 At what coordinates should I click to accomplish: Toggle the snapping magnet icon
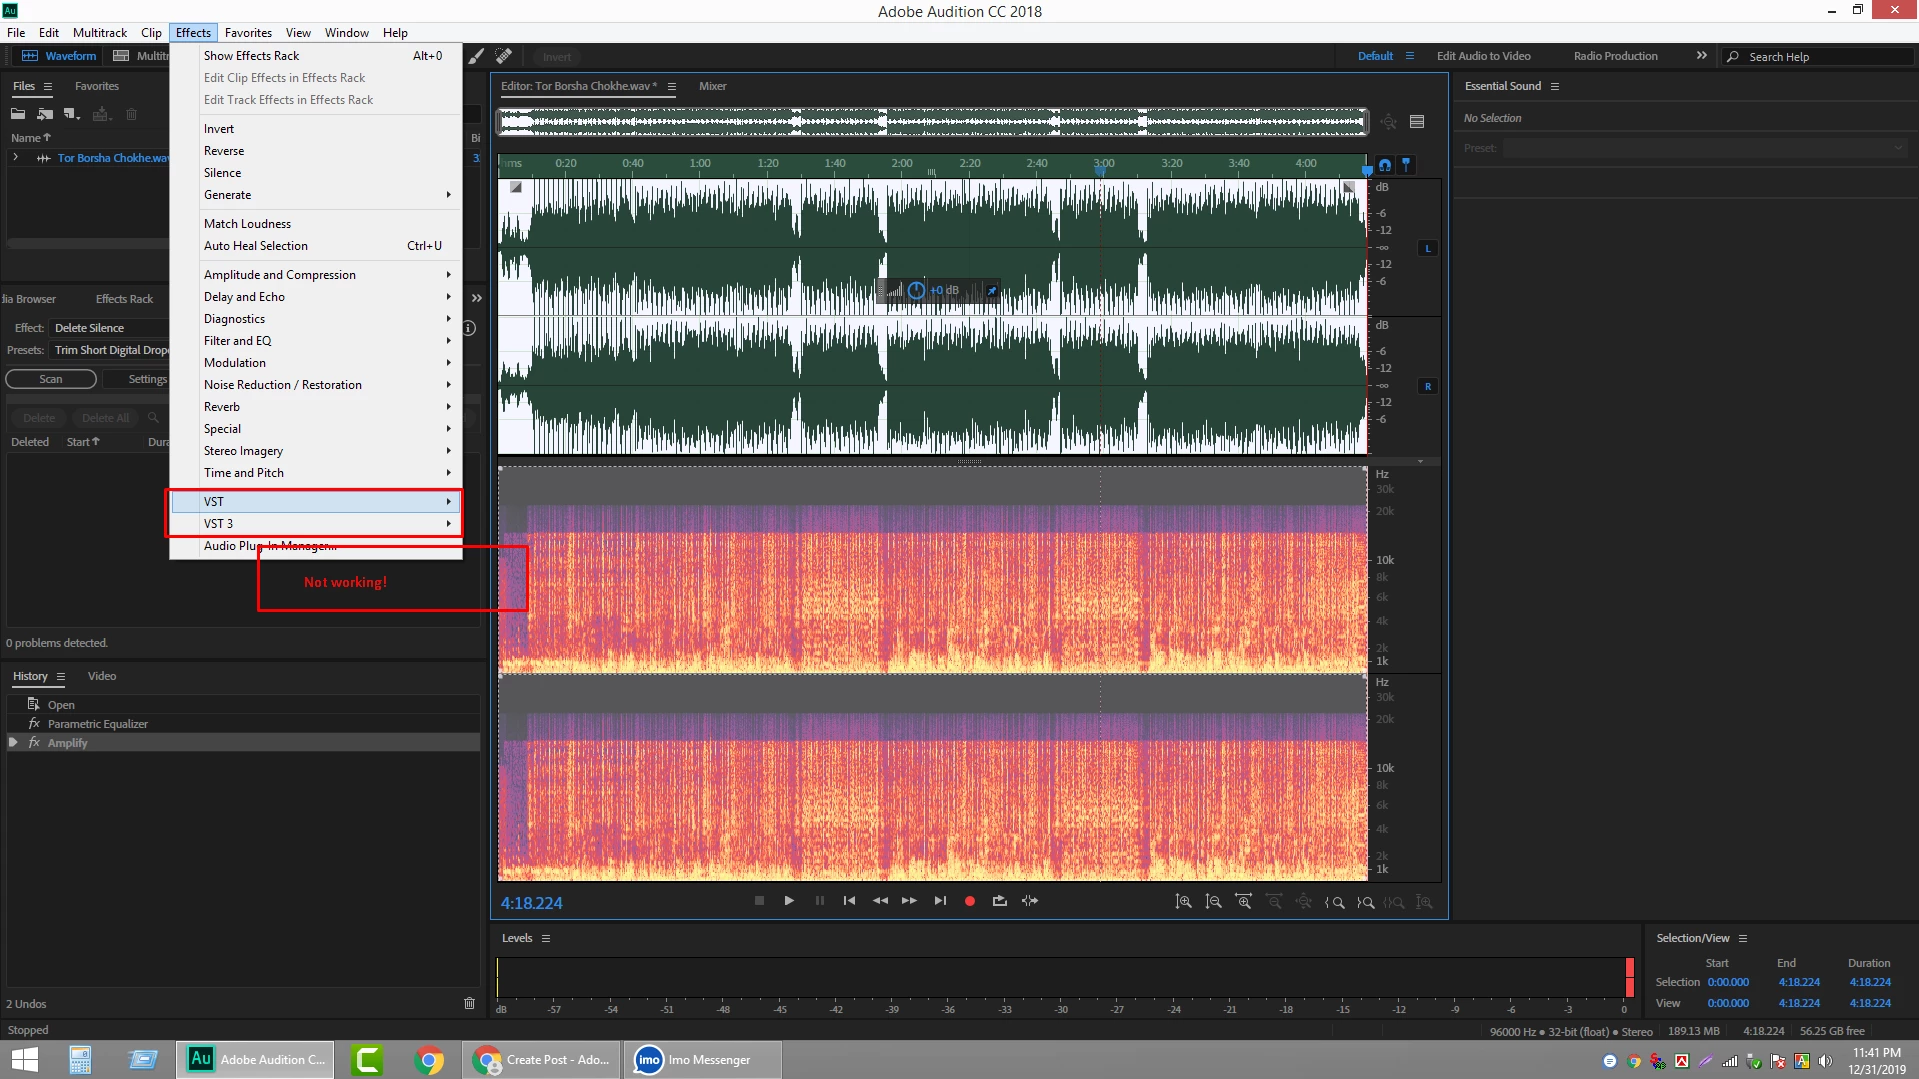coord(1385,165)
